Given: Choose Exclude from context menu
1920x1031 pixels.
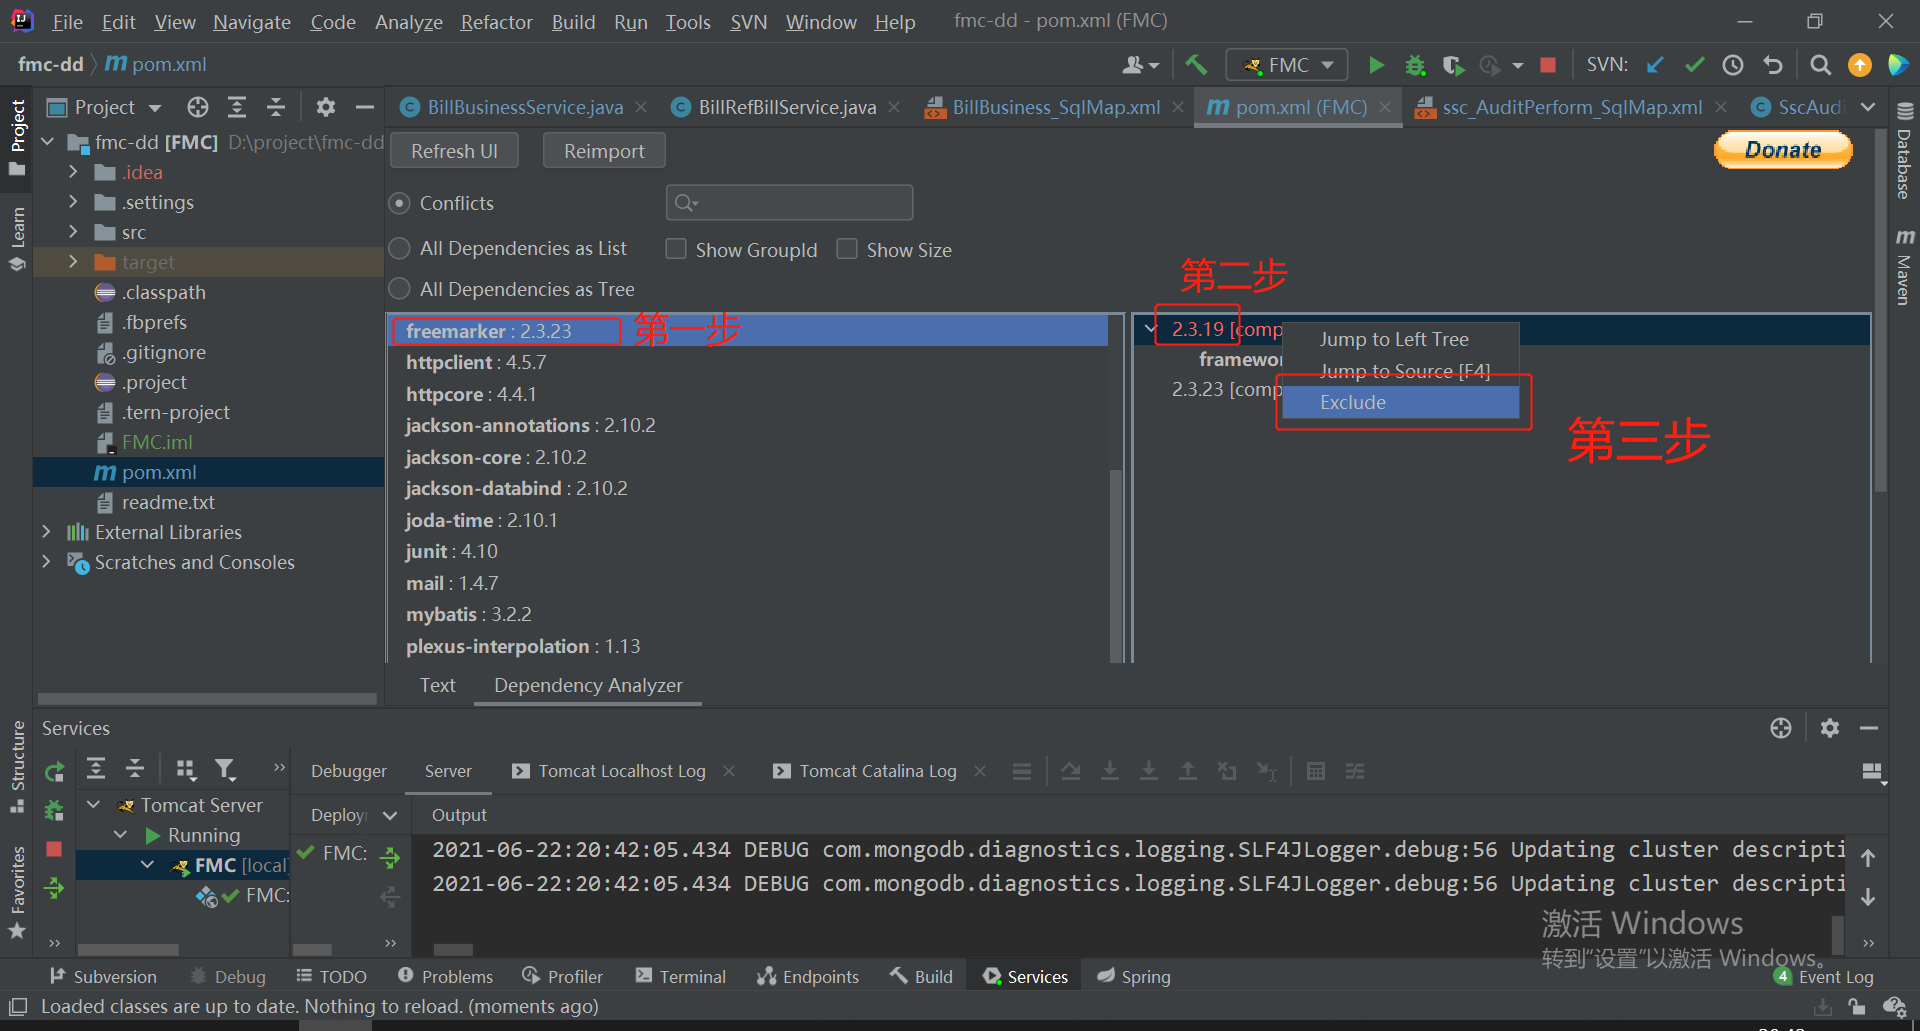Looking at the screenshot, I should (x=1400, y=402).
